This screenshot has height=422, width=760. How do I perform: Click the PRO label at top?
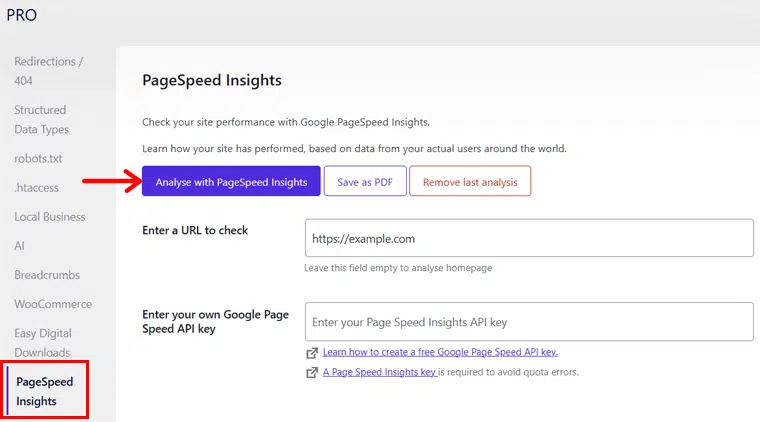pyautogui.click(x=21, y=15)
